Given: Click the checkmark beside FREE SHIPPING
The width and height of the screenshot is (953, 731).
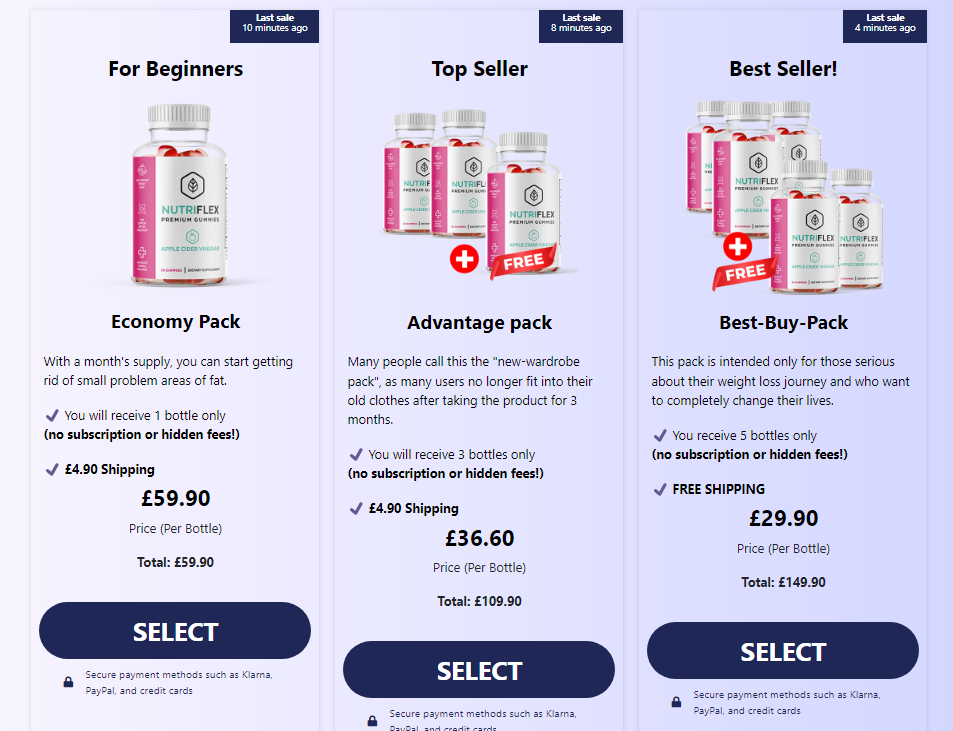Looking at the screenshot, I should (x=660, y=489).
